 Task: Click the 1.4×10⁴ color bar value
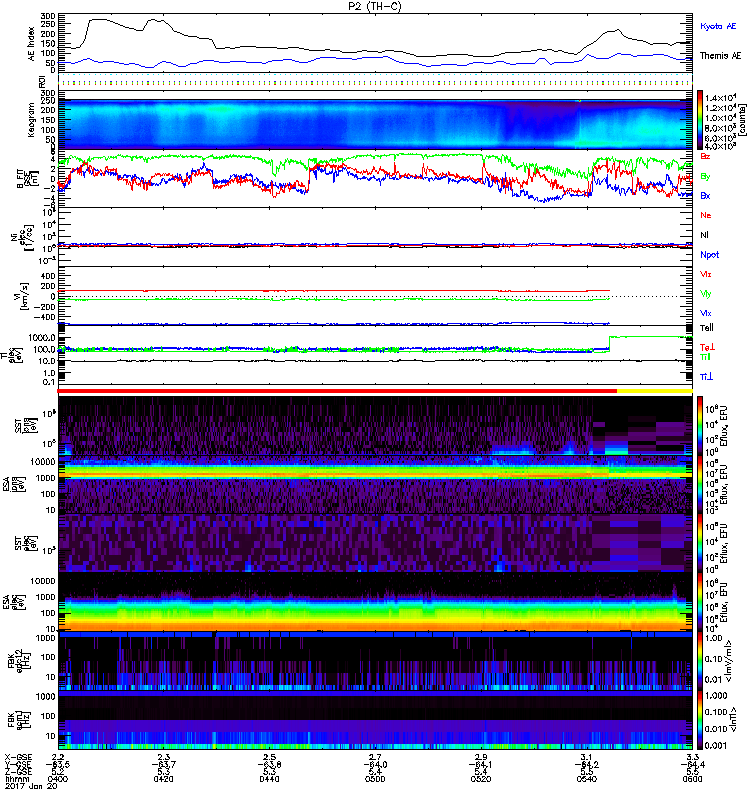point(720,98)
